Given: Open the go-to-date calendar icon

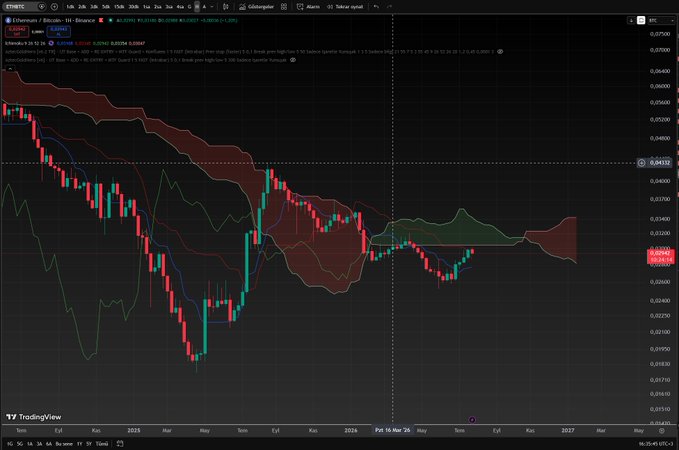Looking at the screenshot, I should [x=120, y=444].
